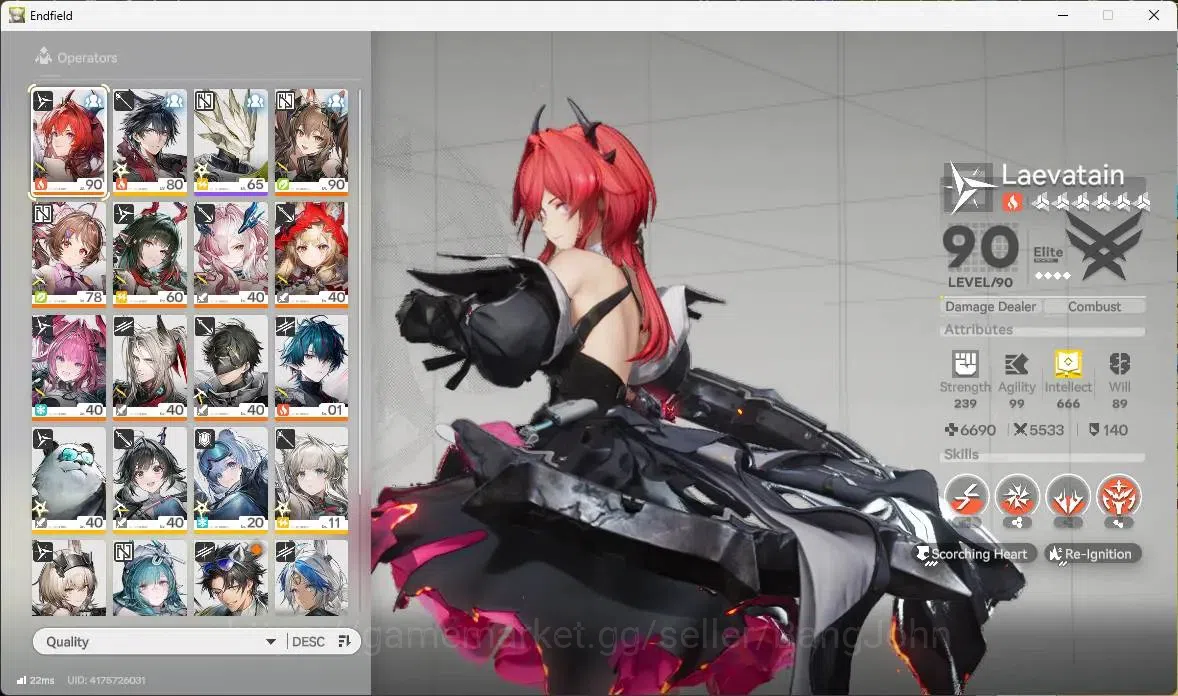Open the Damage Dealer role tag
1178x696 pixels.
tap(990, 306)
